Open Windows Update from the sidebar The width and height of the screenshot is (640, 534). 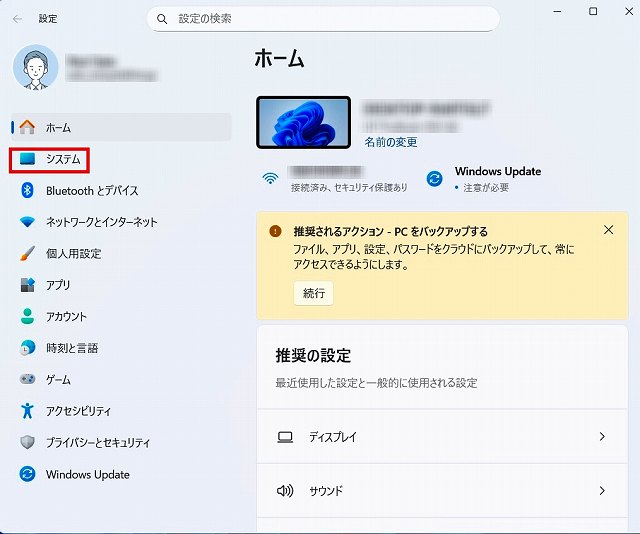(87, 474)
